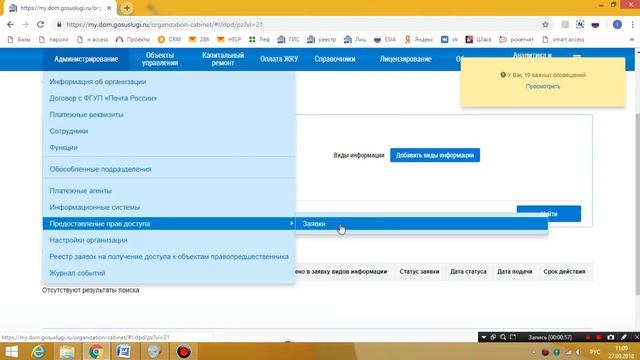Open a new browser tab with plus
The image size is (640, 360).
[127, 8]
